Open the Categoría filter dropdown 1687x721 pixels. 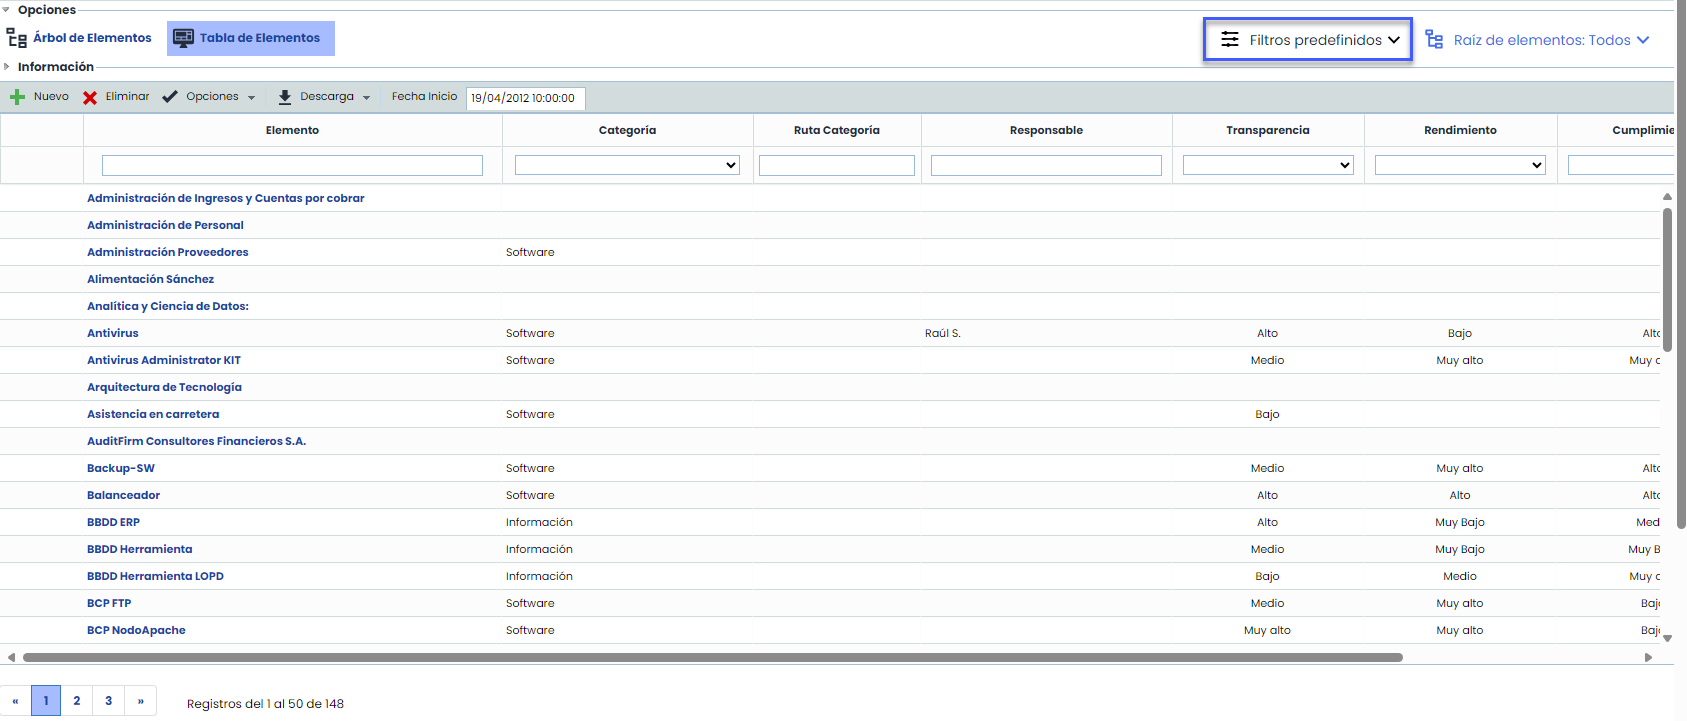pos(627,165)
